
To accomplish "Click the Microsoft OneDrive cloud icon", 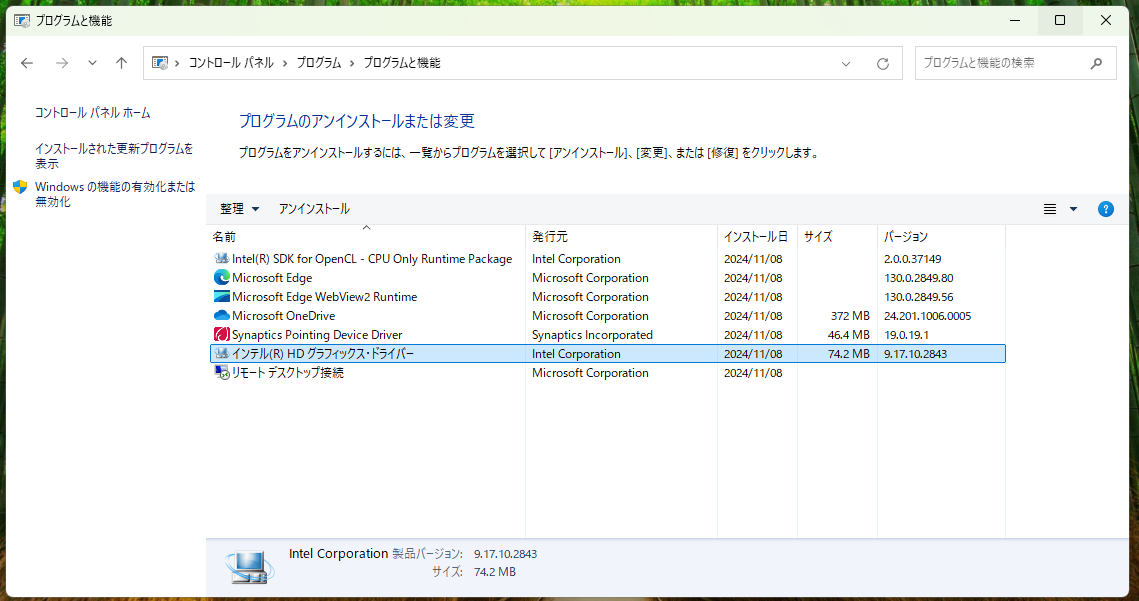I will (x=222, y=315).
